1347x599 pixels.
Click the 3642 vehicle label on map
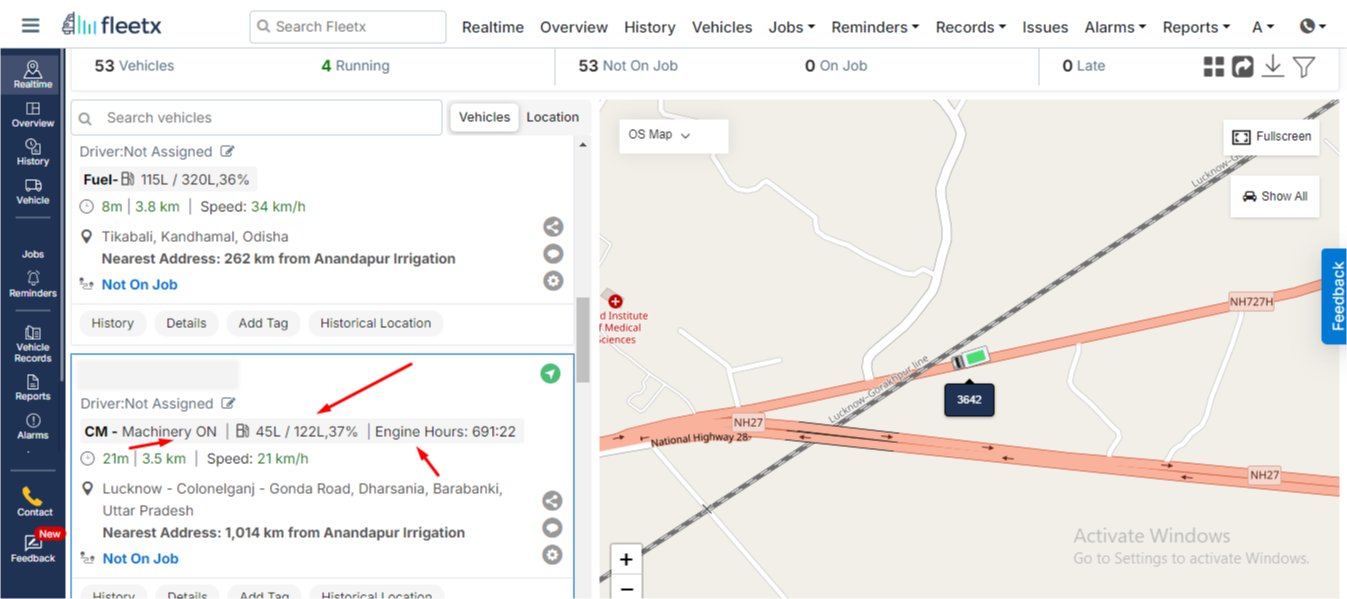969,399
